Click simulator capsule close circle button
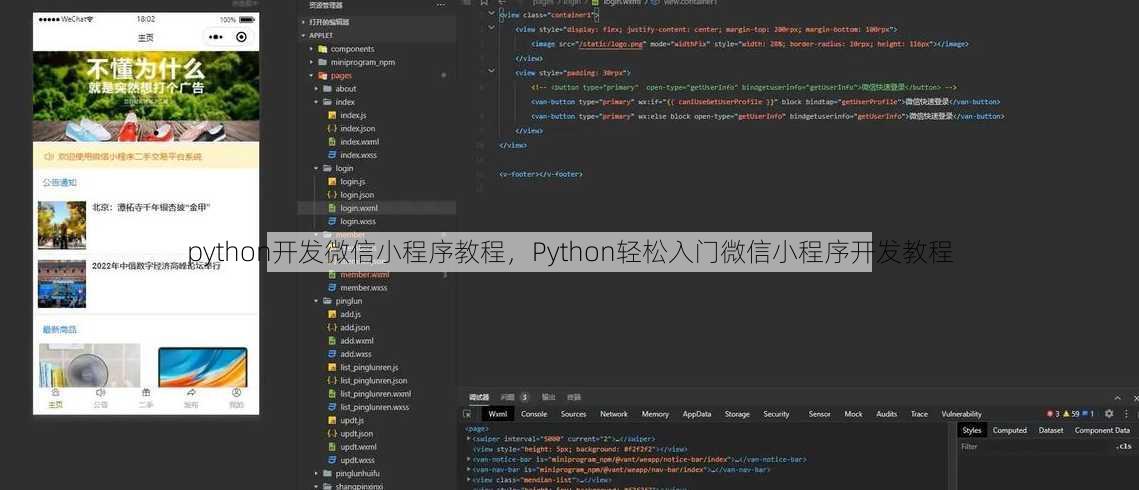1139x490 pixels. [x=241, y=37]
